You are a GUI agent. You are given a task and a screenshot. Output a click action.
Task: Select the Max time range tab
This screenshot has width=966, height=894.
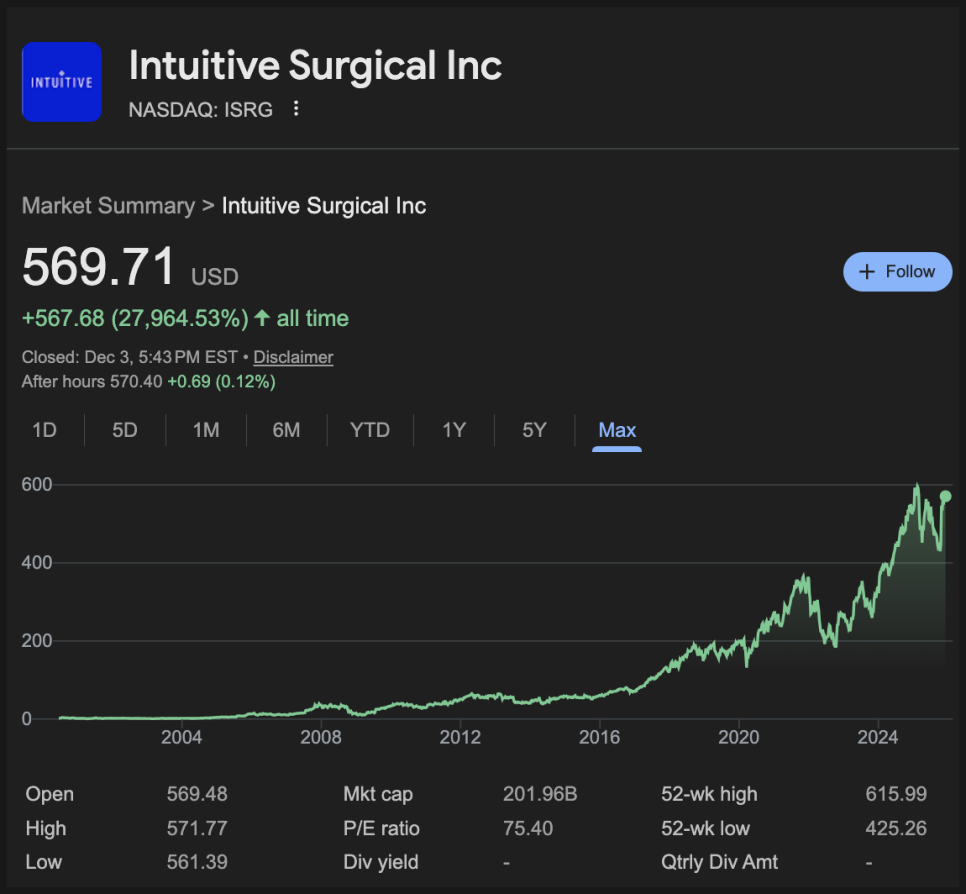617,431
